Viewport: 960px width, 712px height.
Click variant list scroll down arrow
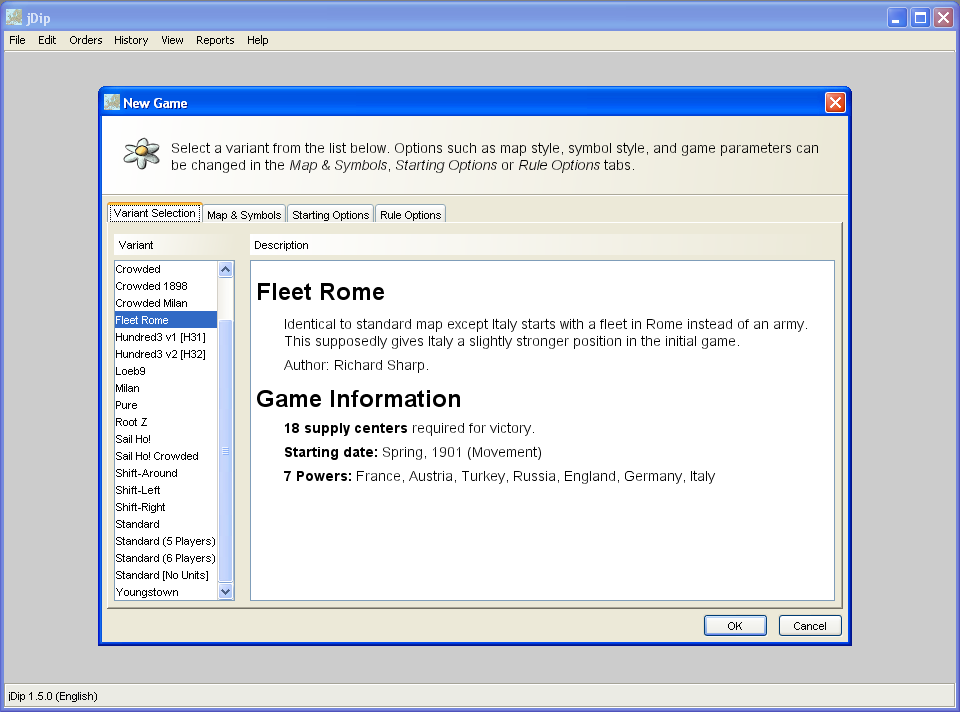click(225, 591)
